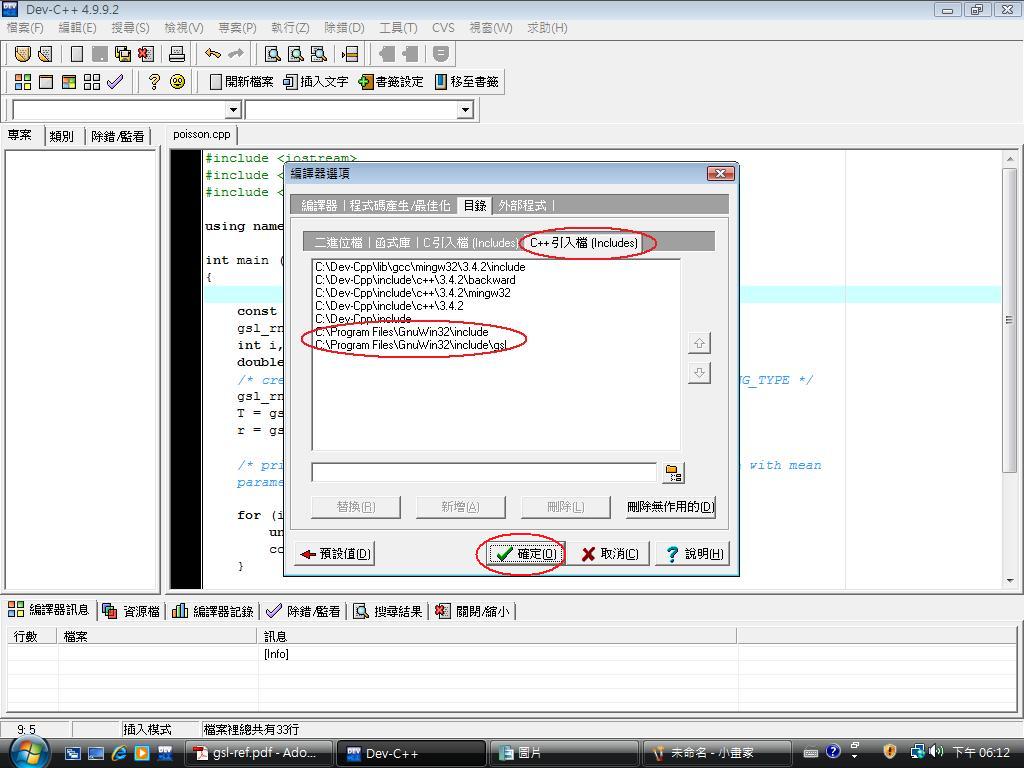Open the right function combo box dropdown
This screenshot has width=1024, height=768.
click(x=465, y=110)
